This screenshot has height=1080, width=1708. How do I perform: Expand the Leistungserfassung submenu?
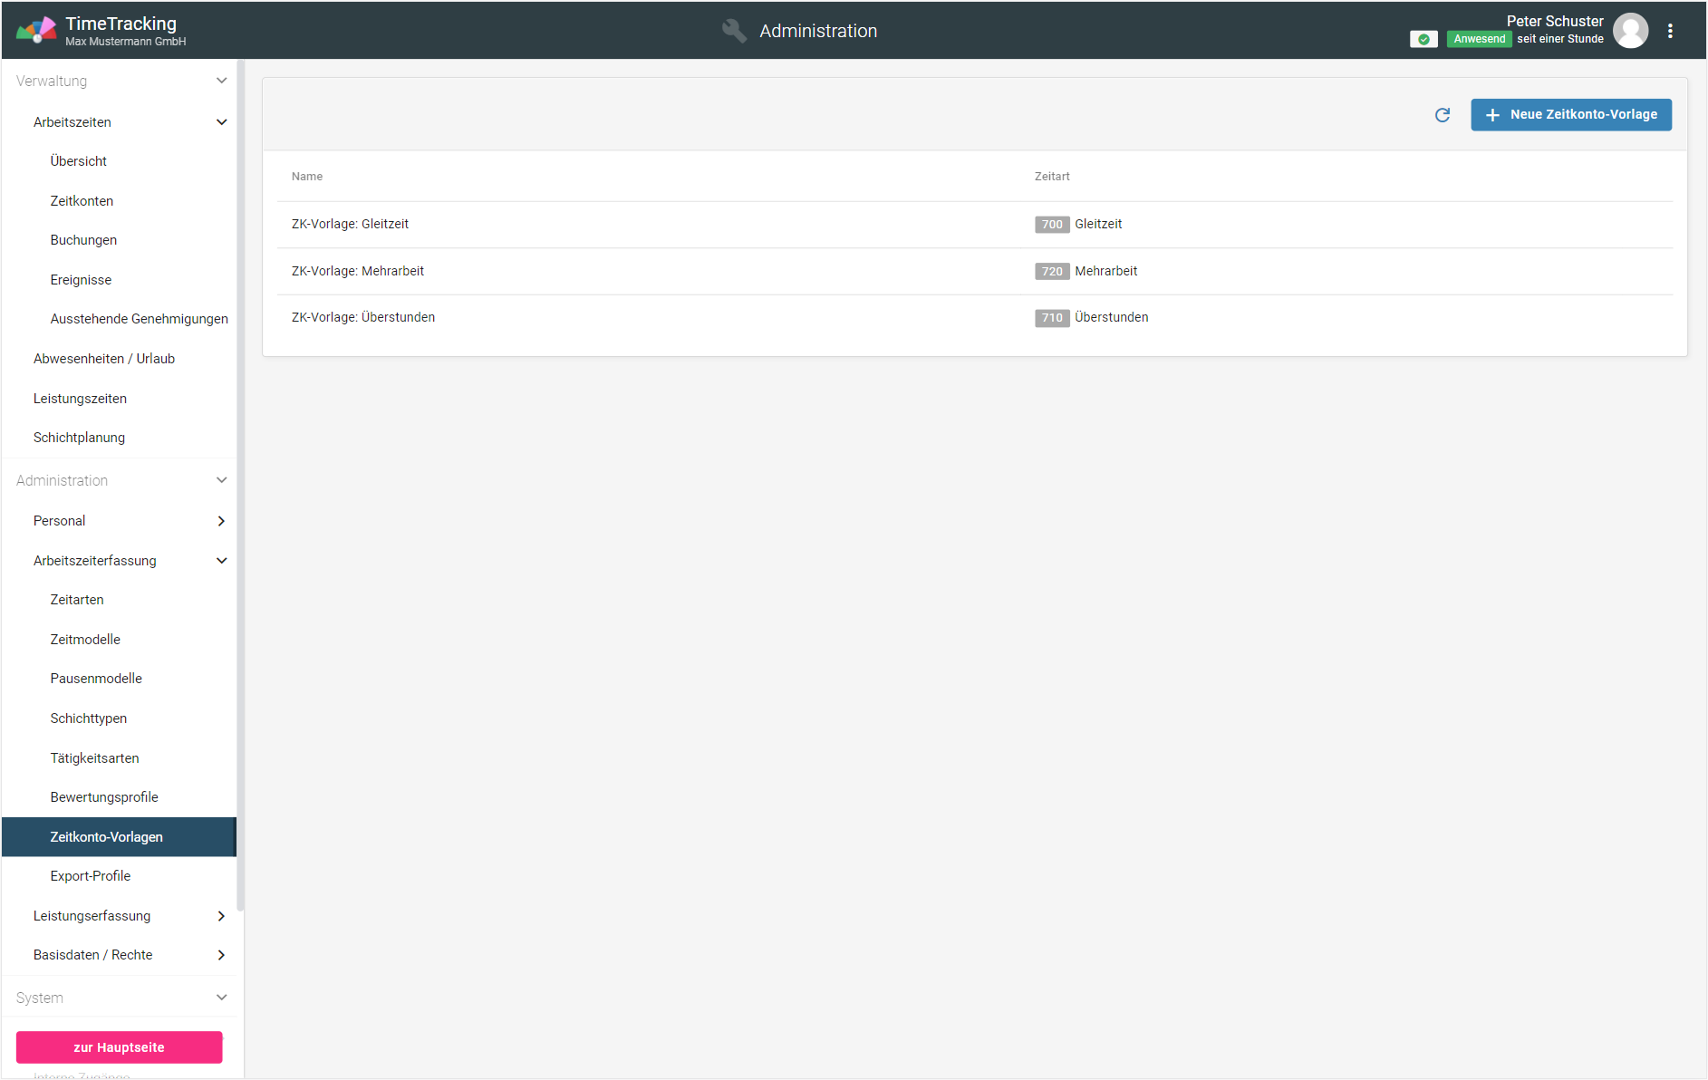[x=221, y=916]
